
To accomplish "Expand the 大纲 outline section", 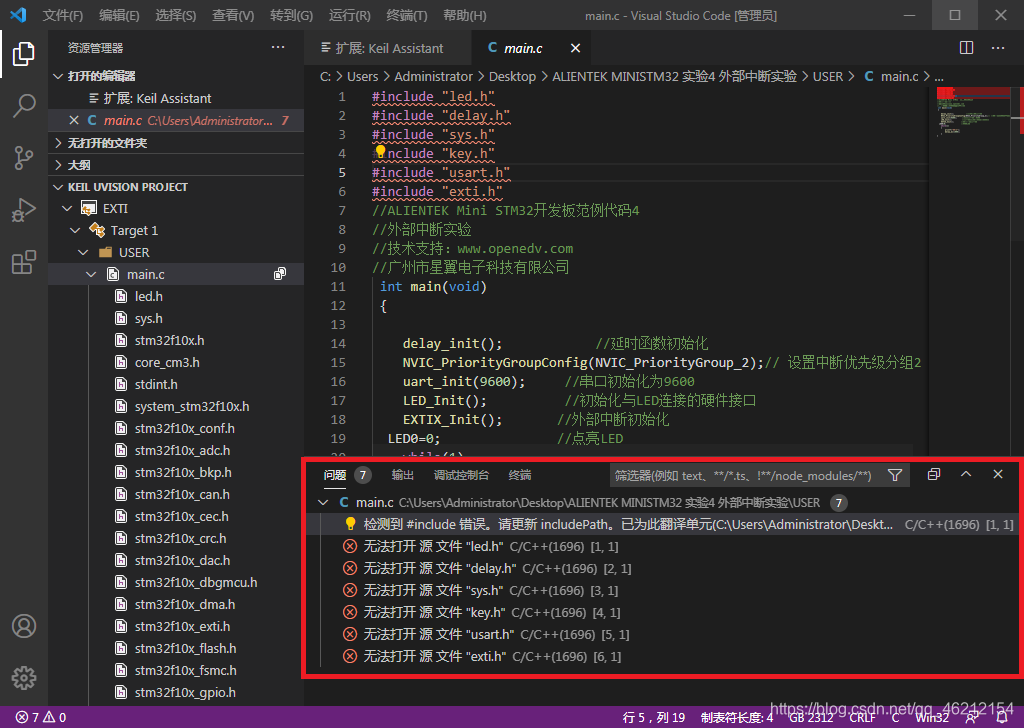I will coord(58,165).
